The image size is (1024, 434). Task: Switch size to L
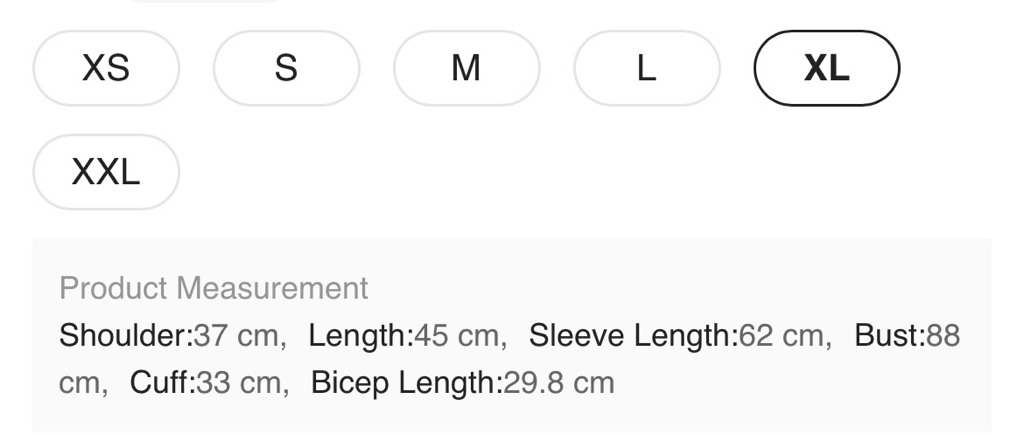(646, 68)
